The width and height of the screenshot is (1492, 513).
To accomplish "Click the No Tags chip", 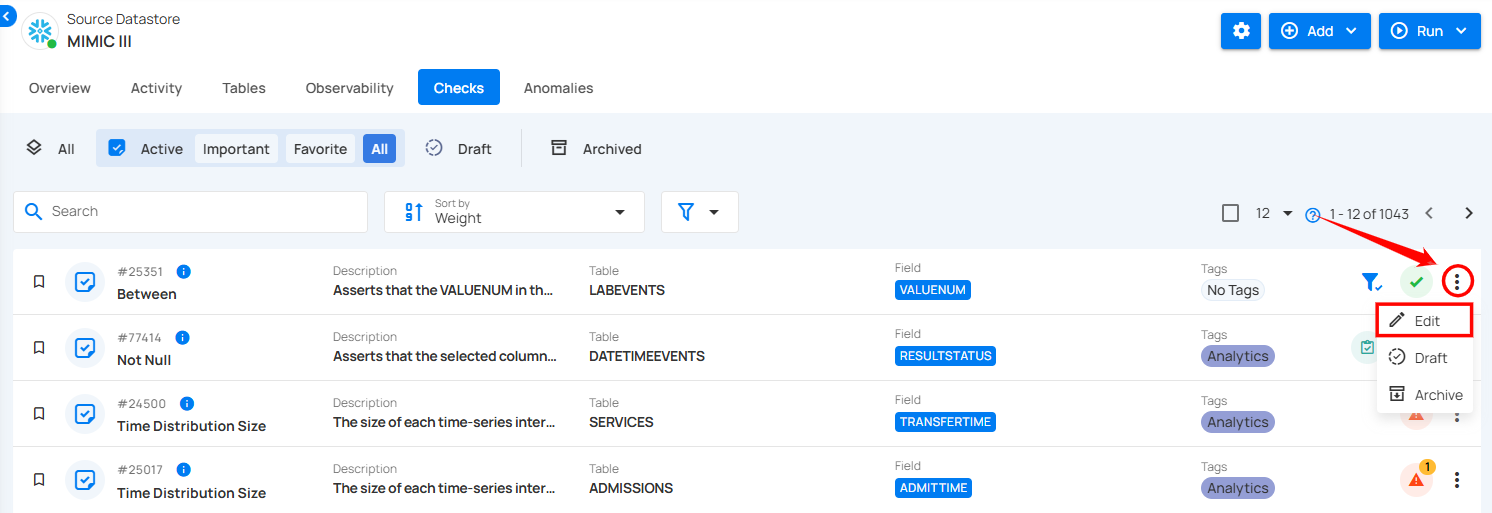I will click(1233, 290).
